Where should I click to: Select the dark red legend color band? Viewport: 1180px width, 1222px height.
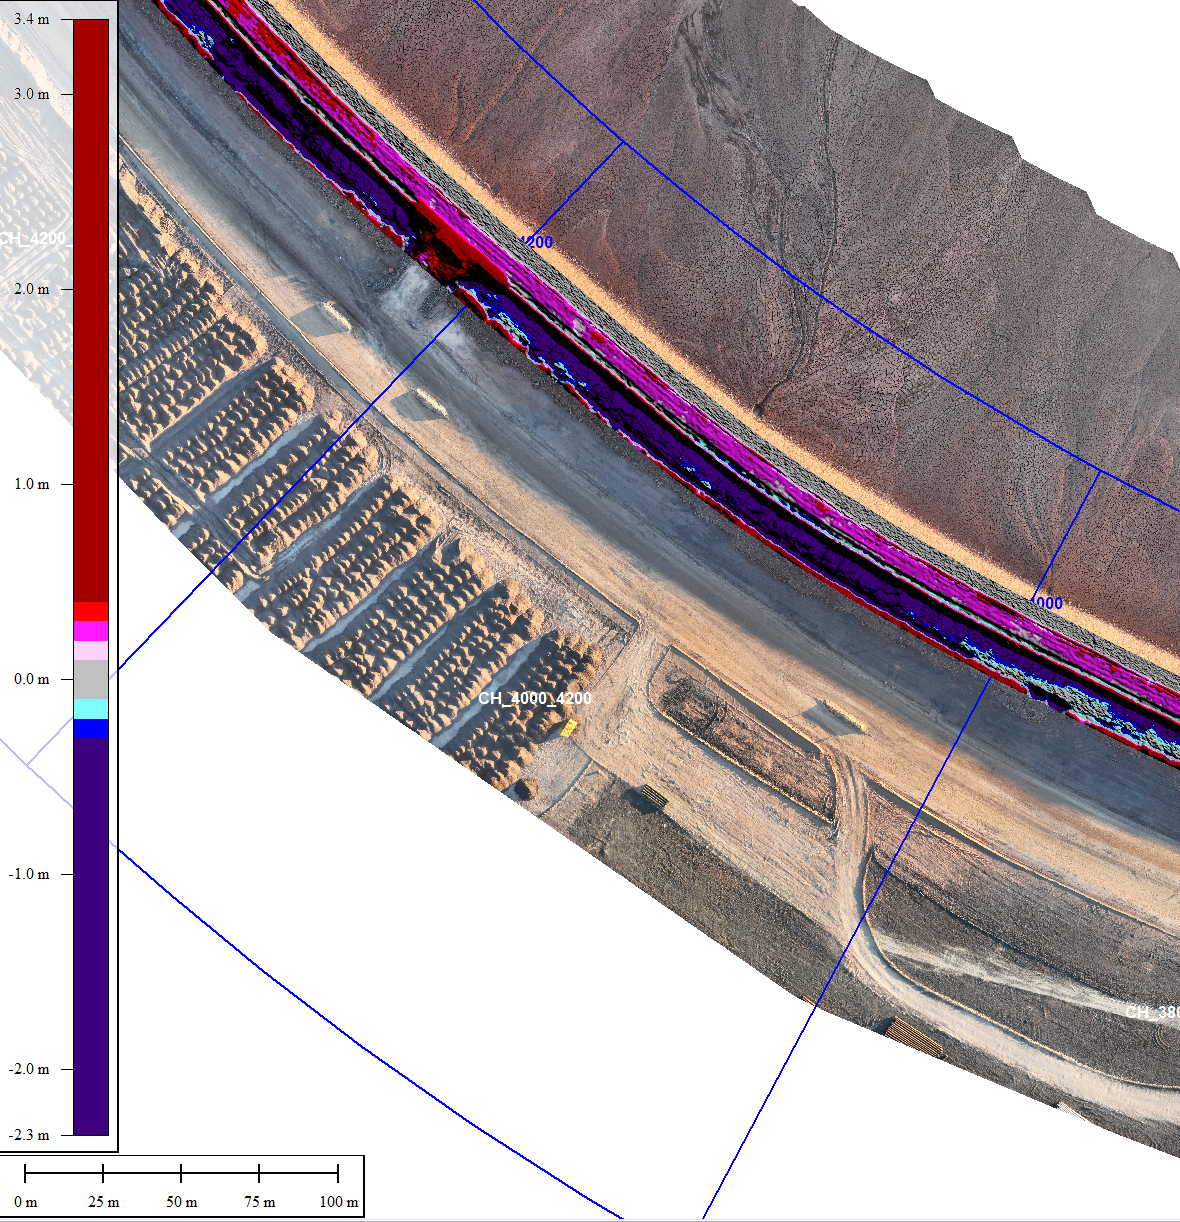tap(91, 310)
